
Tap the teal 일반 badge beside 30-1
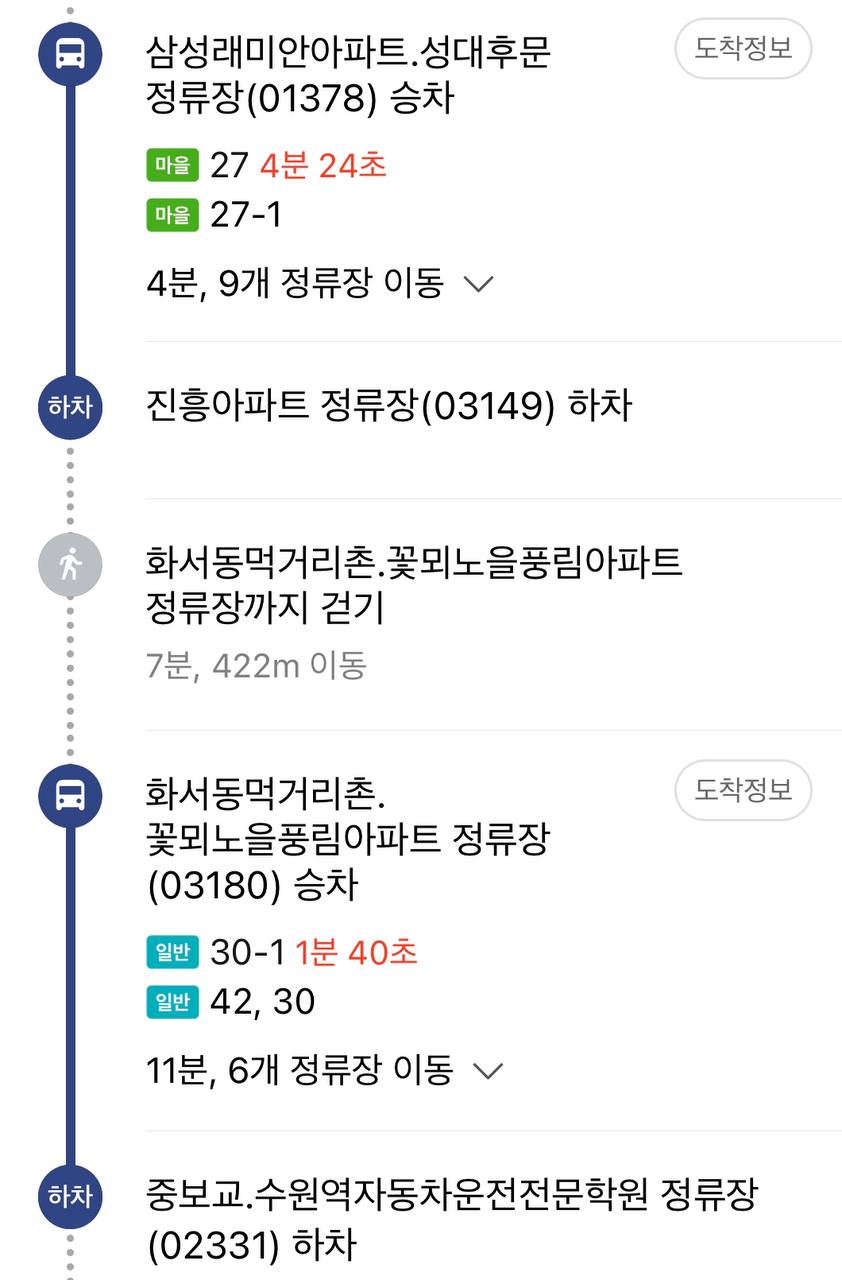pos(173,952)
